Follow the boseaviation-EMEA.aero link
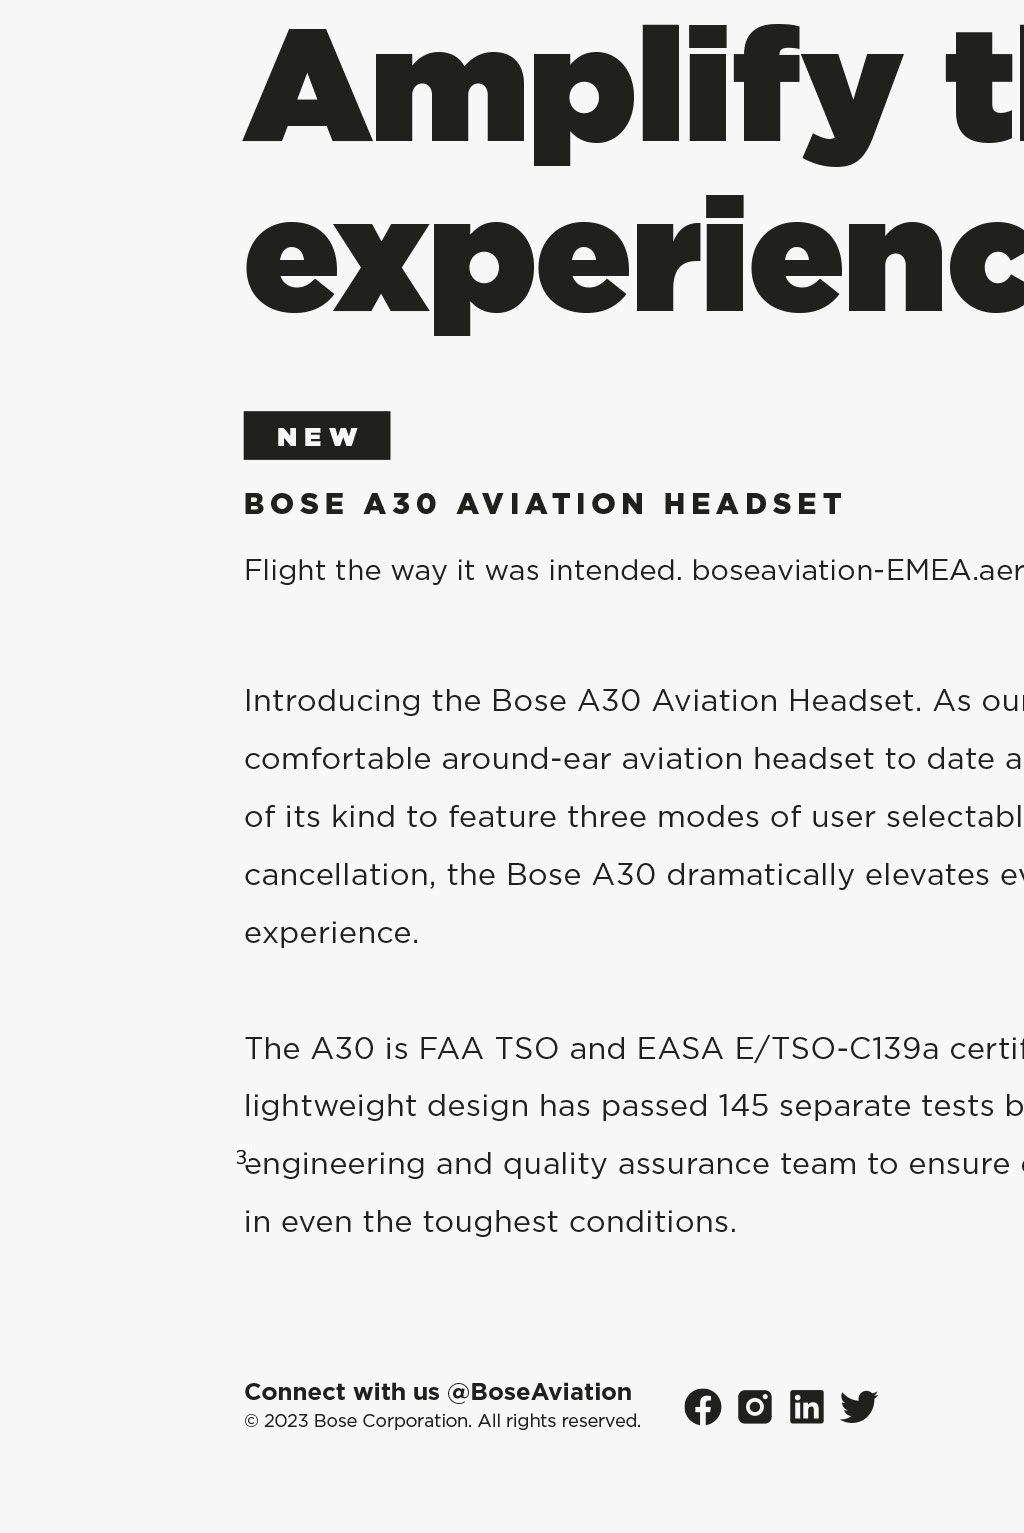This screenshot has width=1024, height=1533. (856, 570)
